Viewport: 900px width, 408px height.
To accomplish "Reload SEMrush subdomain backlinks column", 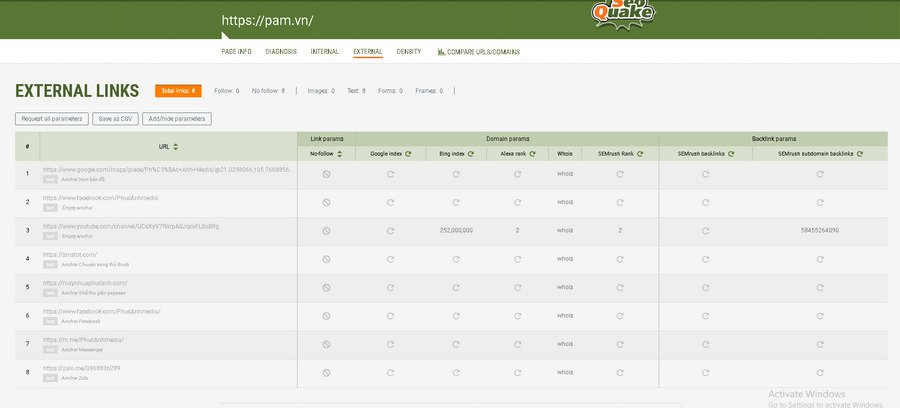I will (861, 154).
